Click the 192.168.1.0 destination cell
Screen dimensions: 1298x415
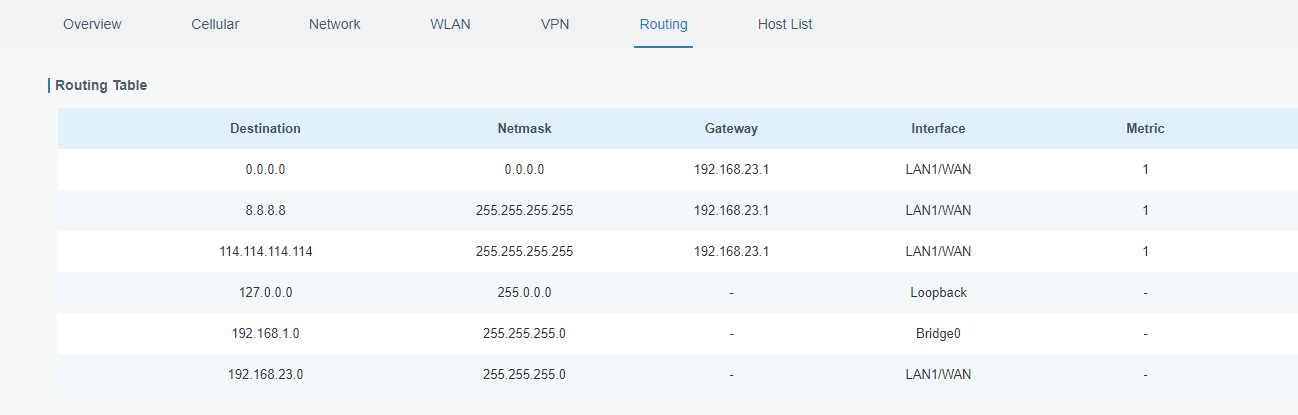point(265,334)
